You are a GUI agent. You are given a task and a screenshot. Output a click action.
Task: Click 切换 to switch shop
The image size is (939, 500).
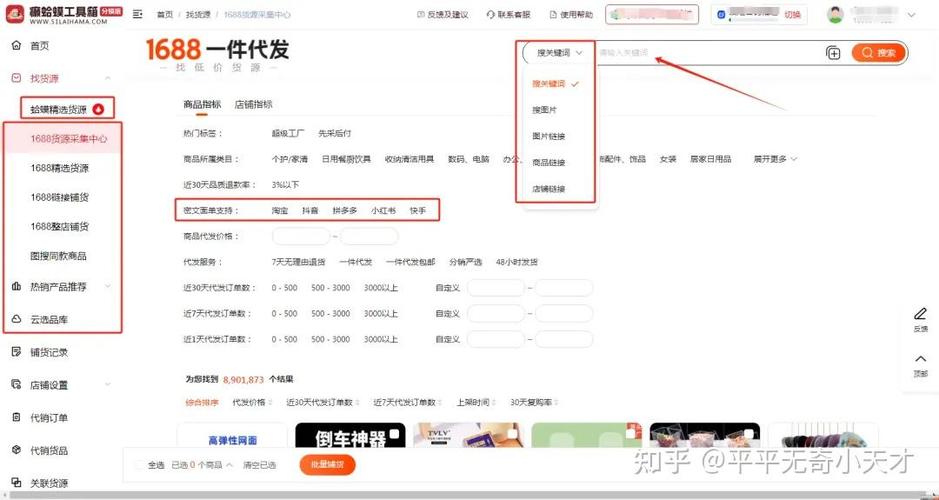792,14
